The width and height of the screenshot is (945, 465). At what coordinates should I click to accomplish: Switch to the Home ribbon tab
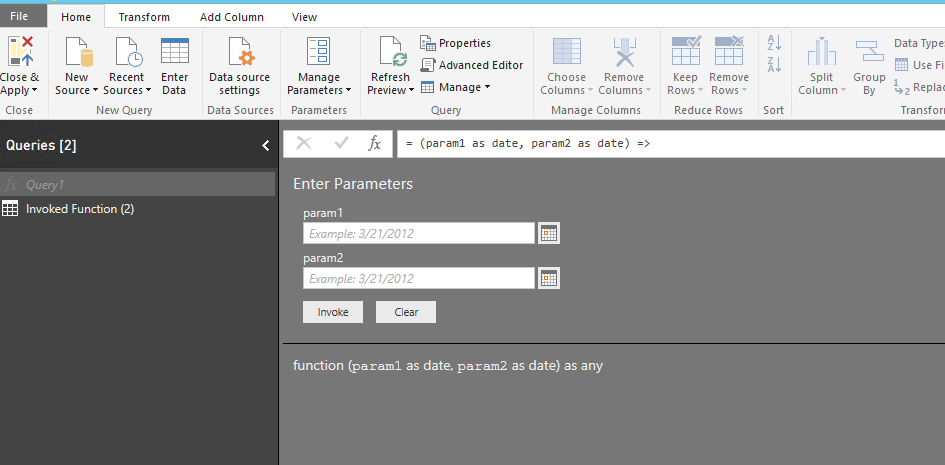tap(76, 17)
